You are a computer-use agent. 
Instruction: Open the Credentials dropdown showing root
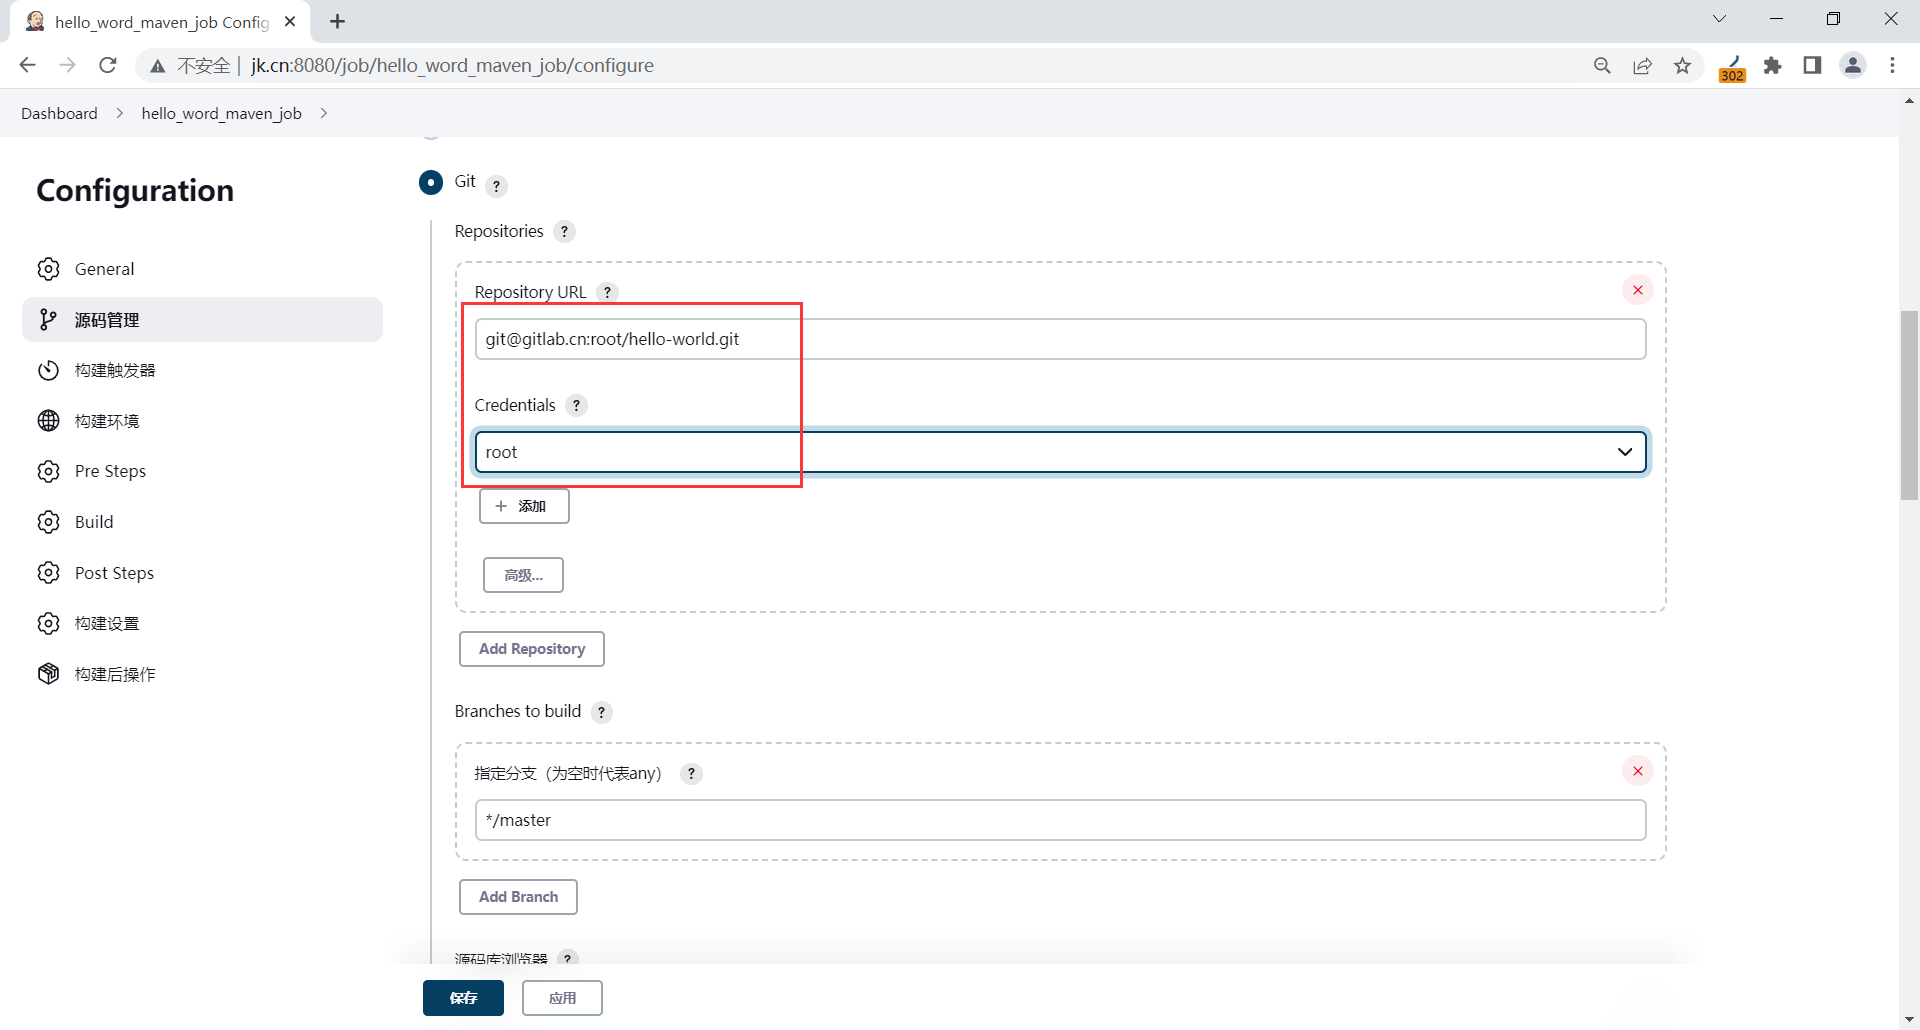tap(1060, 452)
